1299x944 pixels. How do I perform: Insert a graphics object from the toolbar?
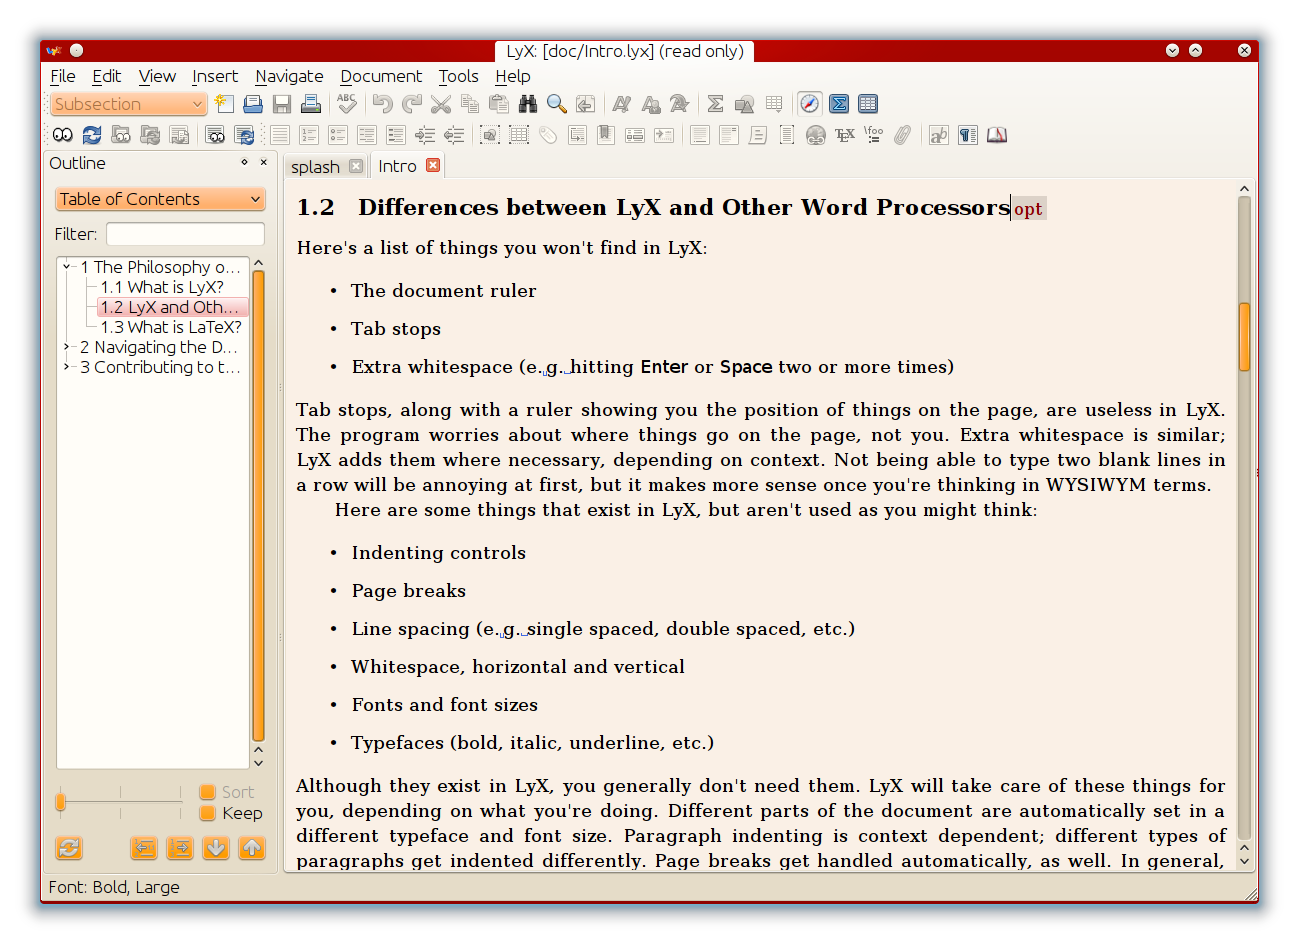pos(744,104)
